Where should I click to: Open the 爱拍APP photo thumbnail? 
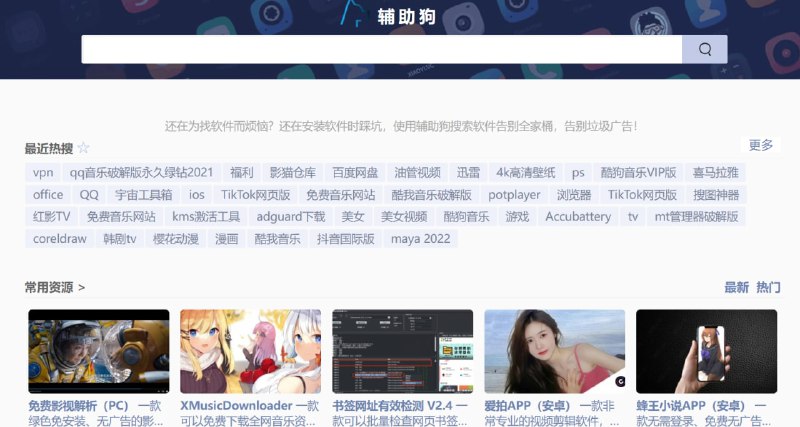(555, 351)
